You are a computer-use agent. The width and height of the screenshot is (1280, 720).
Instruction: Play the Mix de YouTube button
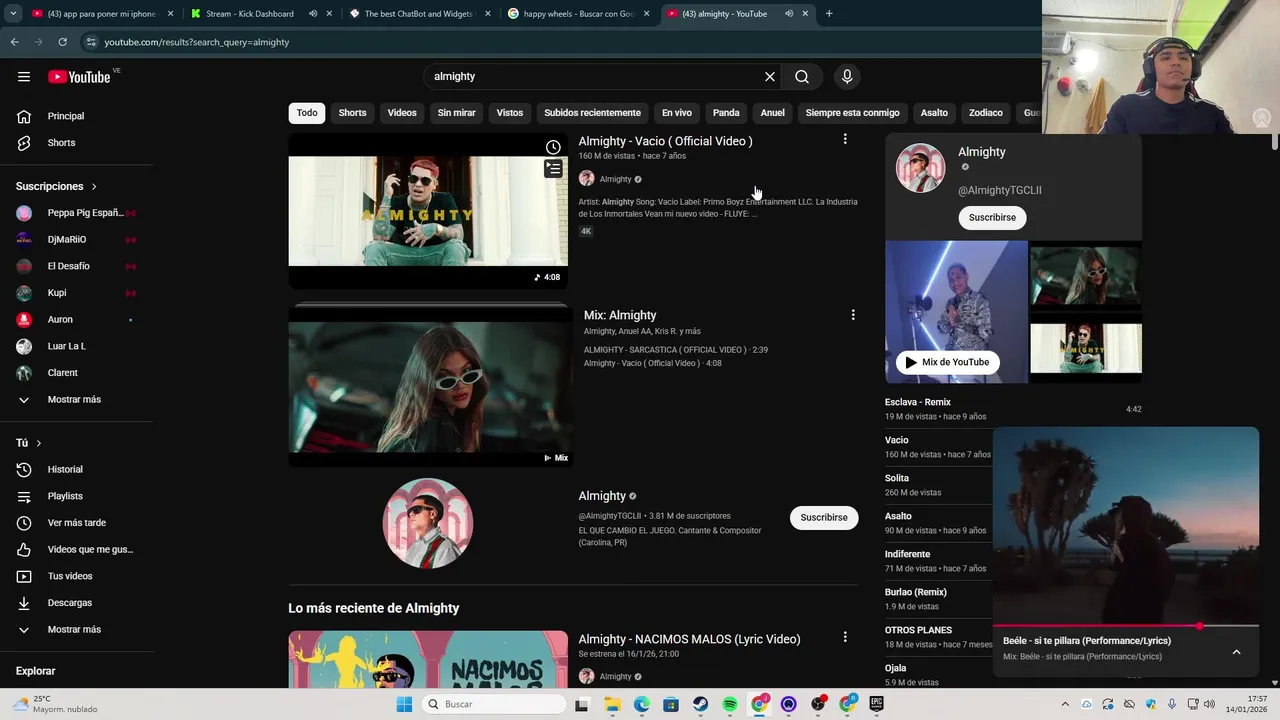947,362
